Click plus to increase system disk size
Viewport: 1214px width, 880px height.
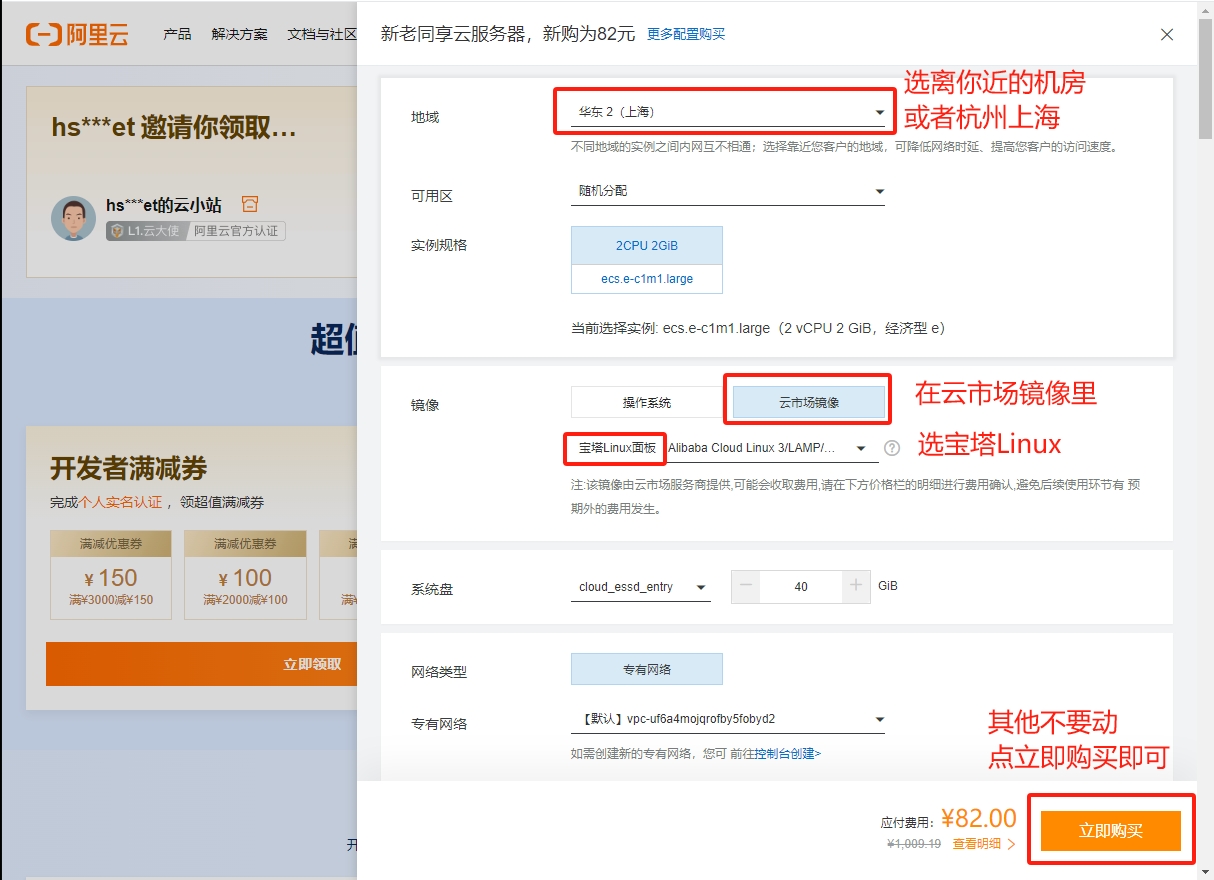click(x=858, y=587)
